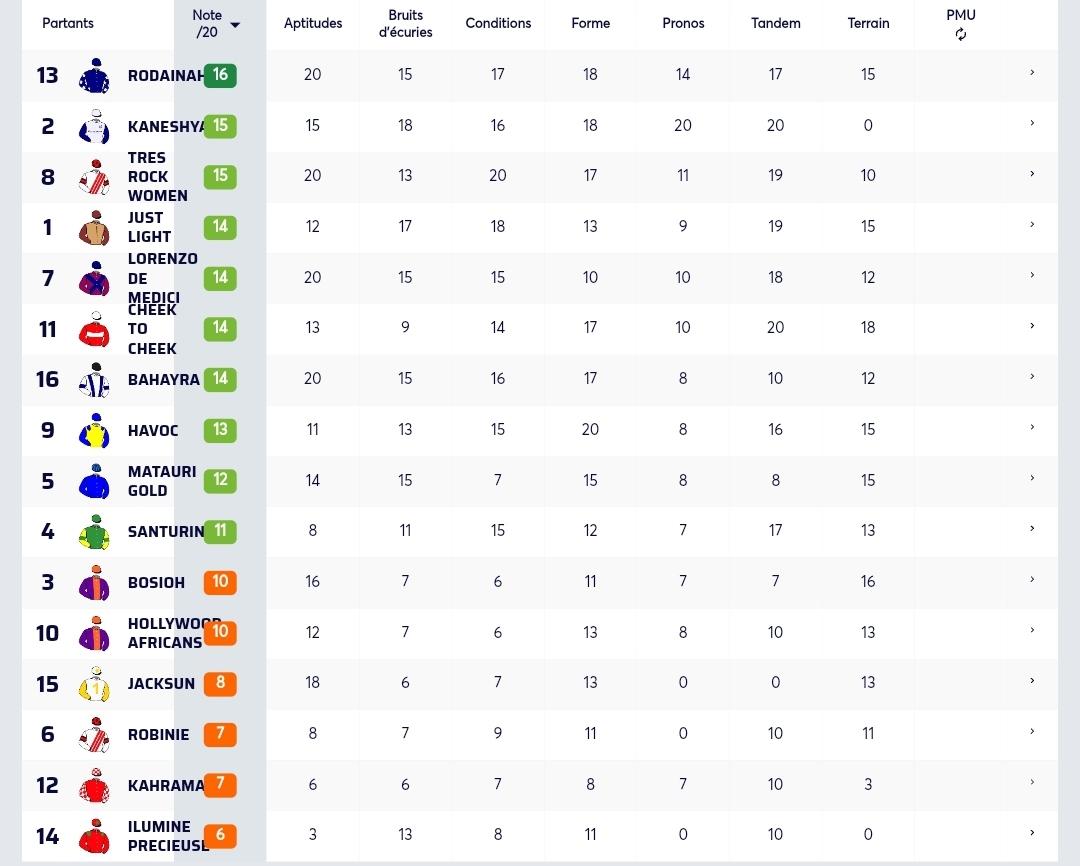Expand the Bosioh row details arrow
Image resolution: width=1080 pixels, height=866 pixels.
[1032, 579]
